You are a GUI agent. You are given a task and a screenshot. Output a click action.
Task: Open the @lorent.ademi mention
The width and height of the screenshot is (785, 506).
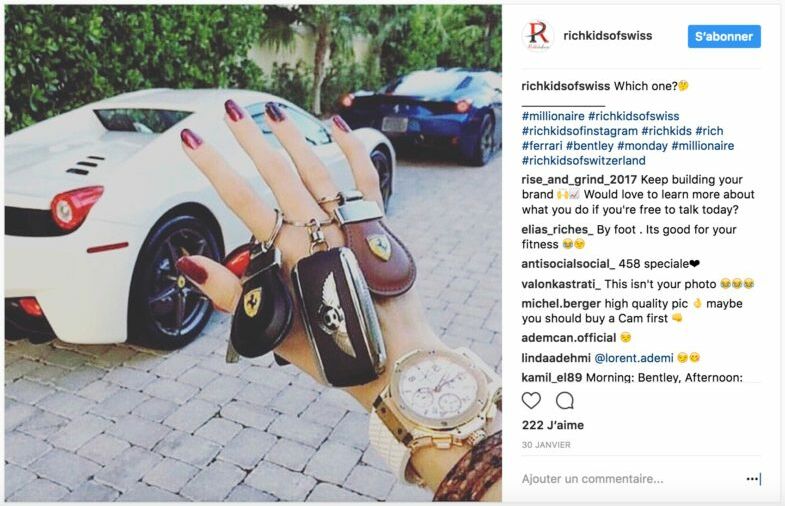634,358
